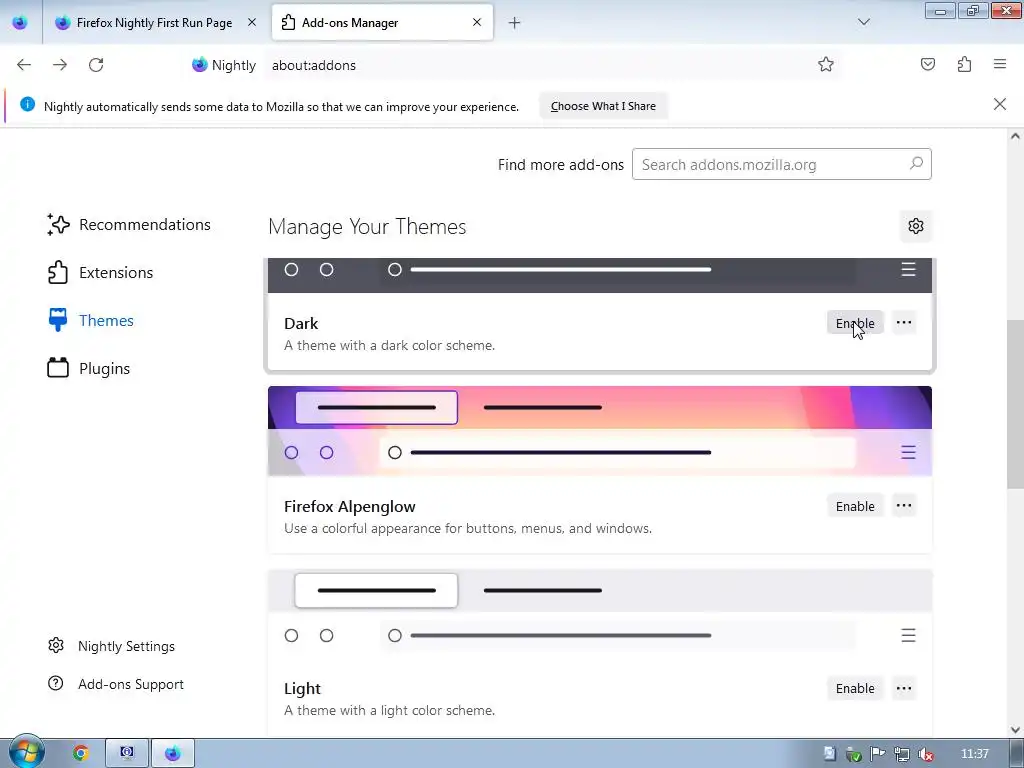This screenshot has height=768, width=1024.
Task: Open the Firefox hamburger application menu
Action: click(1000, 64)
